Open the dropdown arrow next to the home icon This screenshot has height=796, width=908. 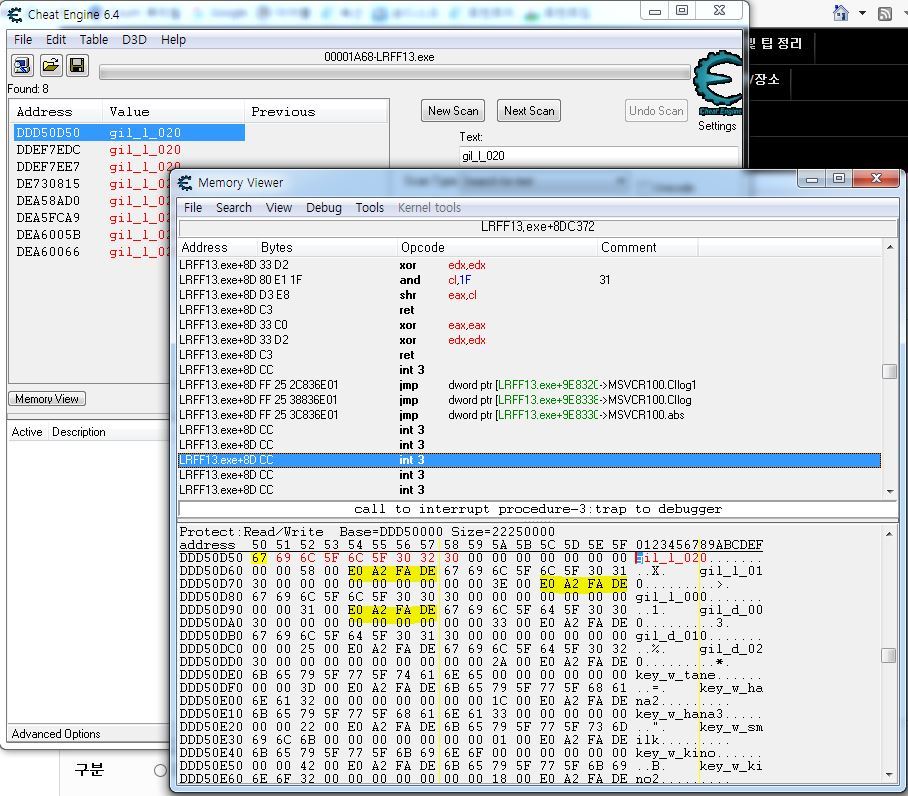coord(862,13)
